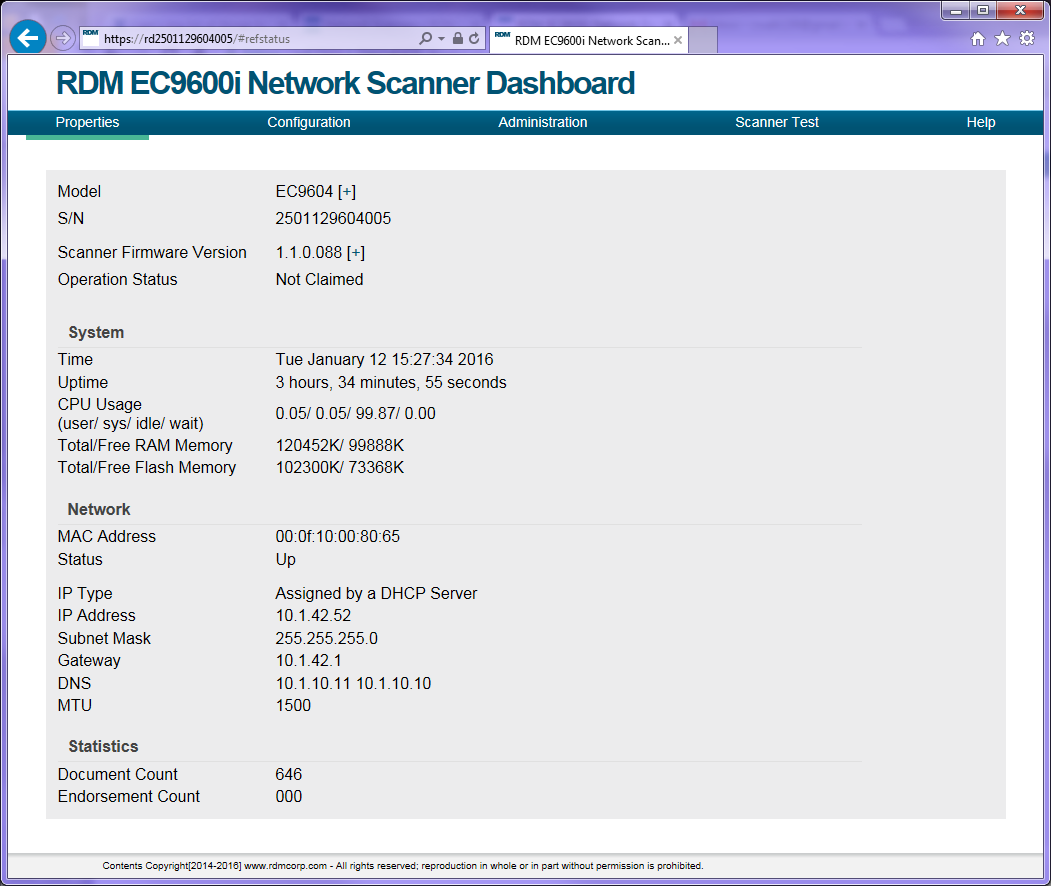Click Operation Status value Not Claimed

point(319,279)
